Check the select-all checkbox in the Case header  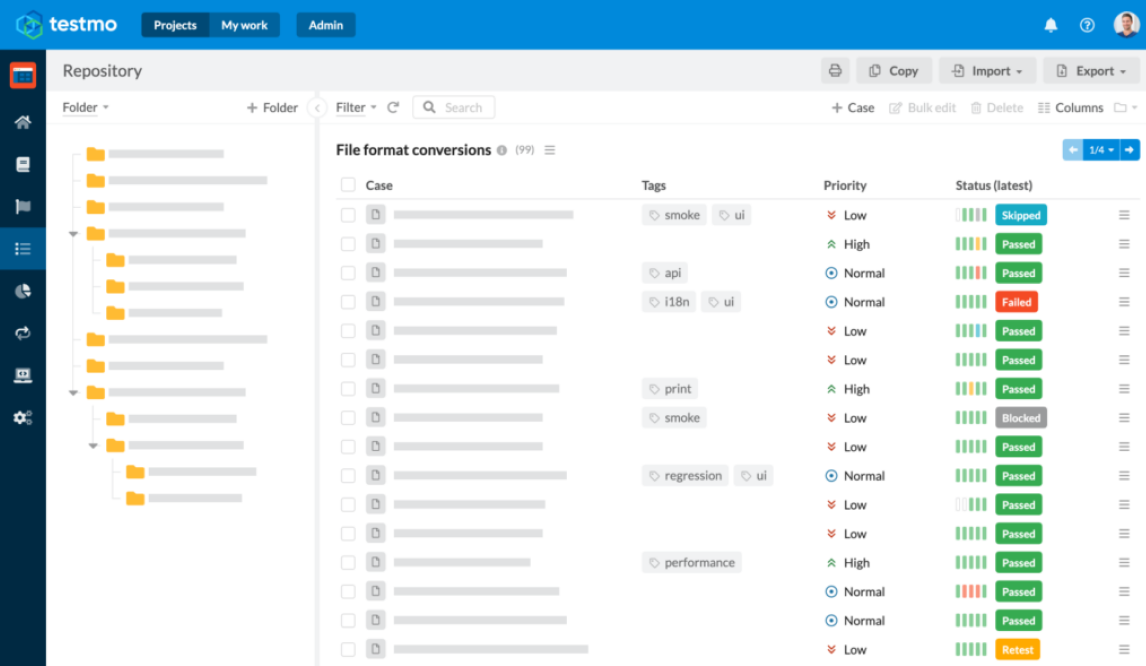click(347, 185)
